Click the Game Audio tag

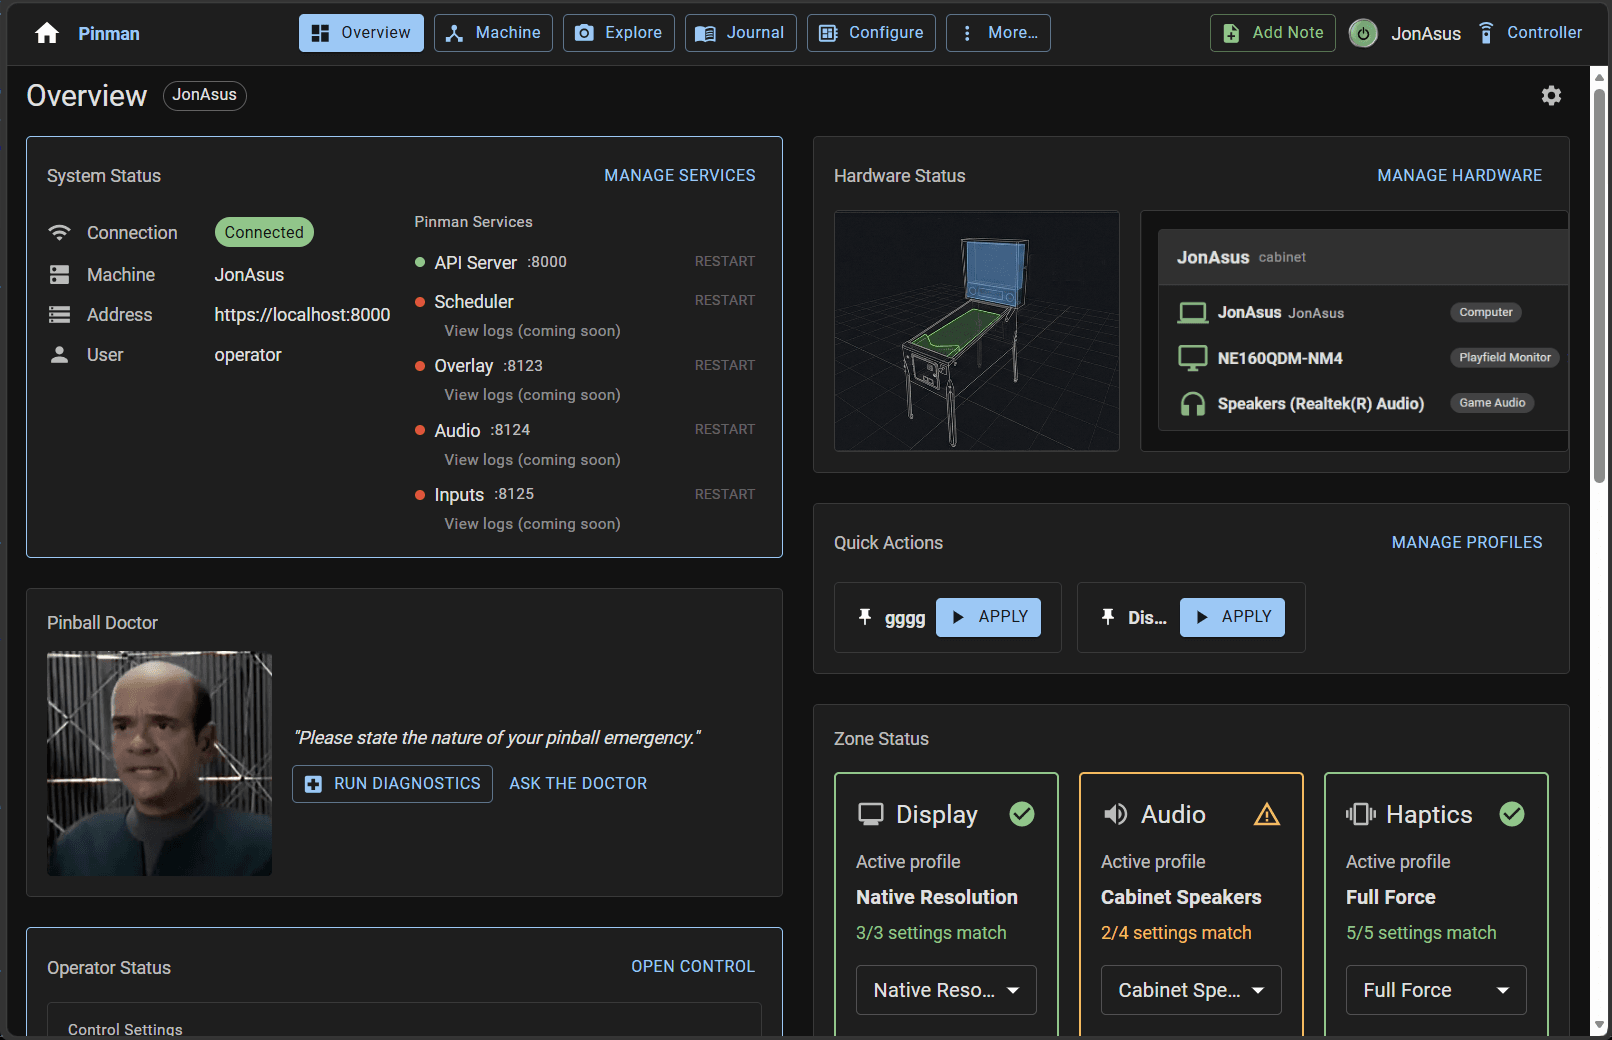[x=1492, y=403]
